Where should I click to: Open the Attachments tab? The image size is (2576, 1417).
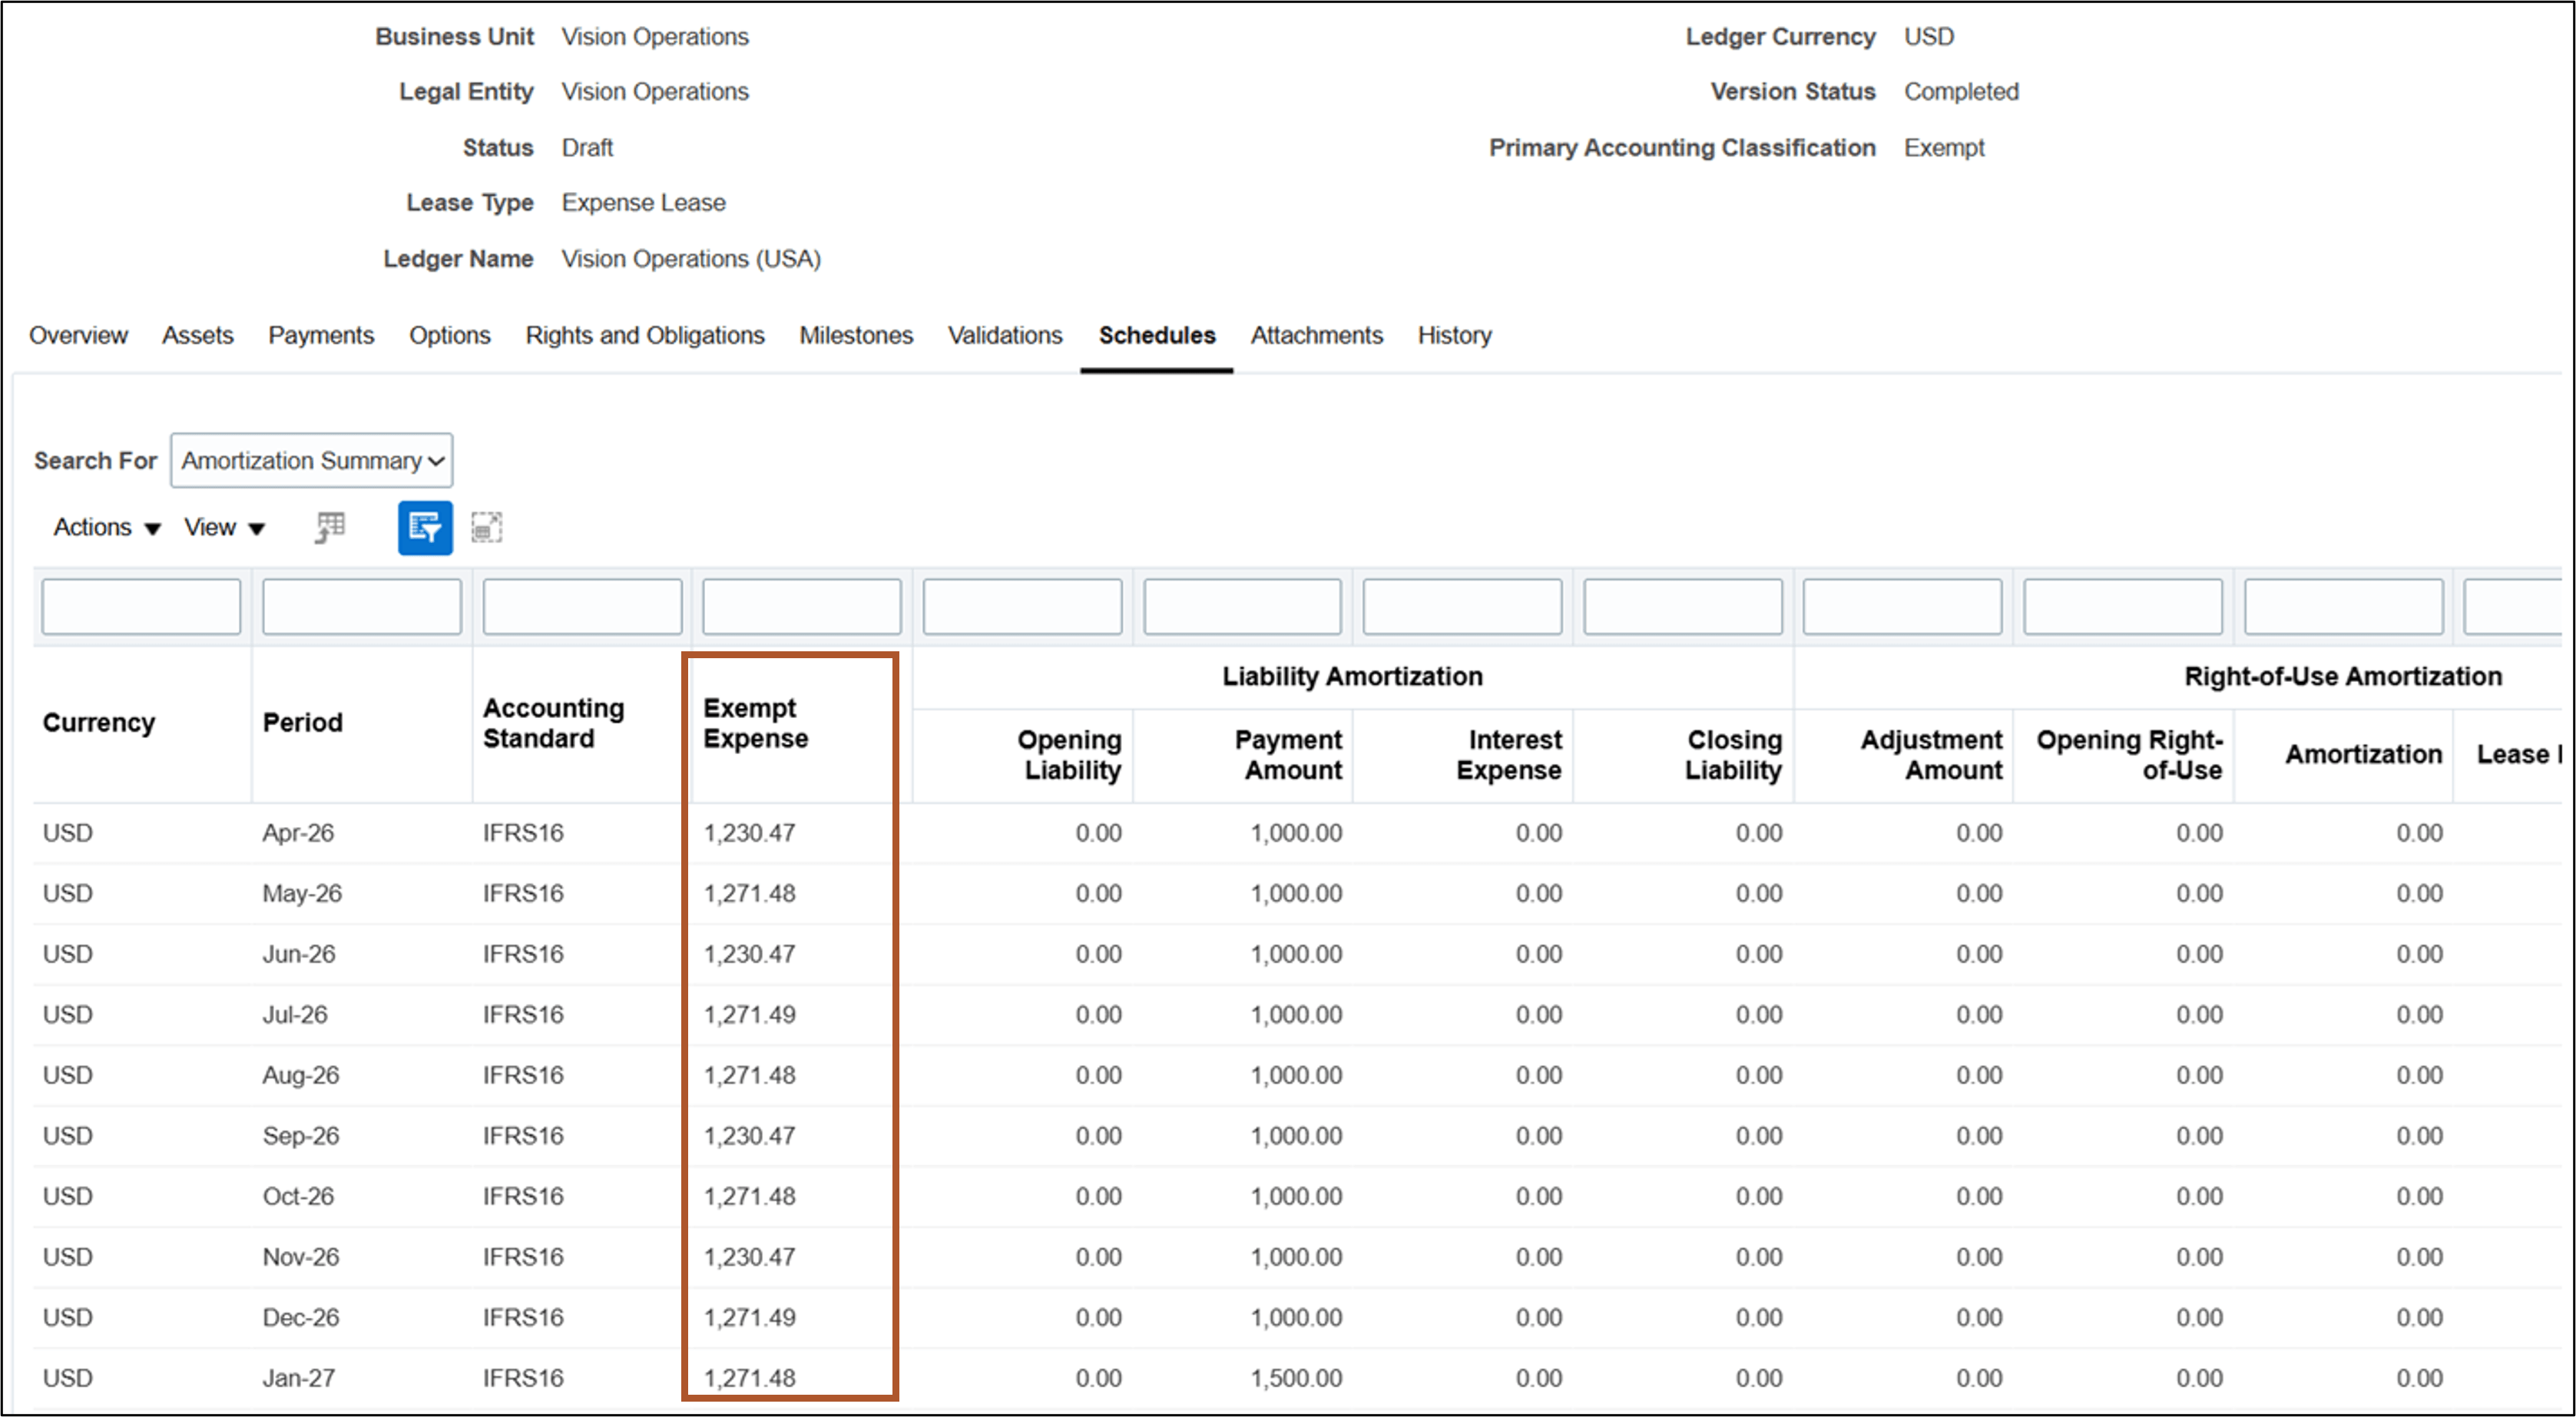coord(1316,335)
